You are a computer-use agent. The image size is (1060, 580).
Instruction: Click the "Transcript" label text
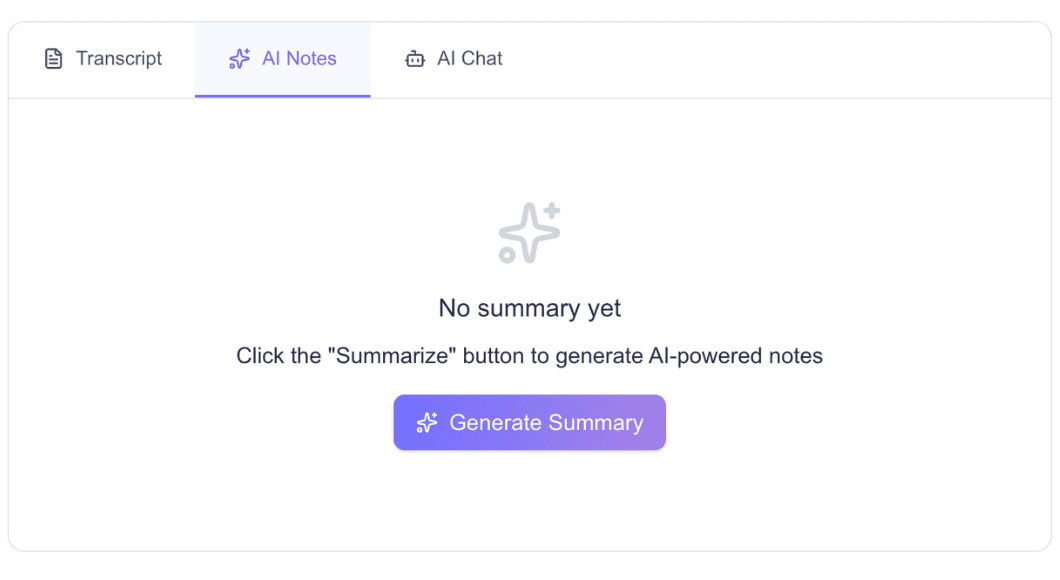(119, 59)
